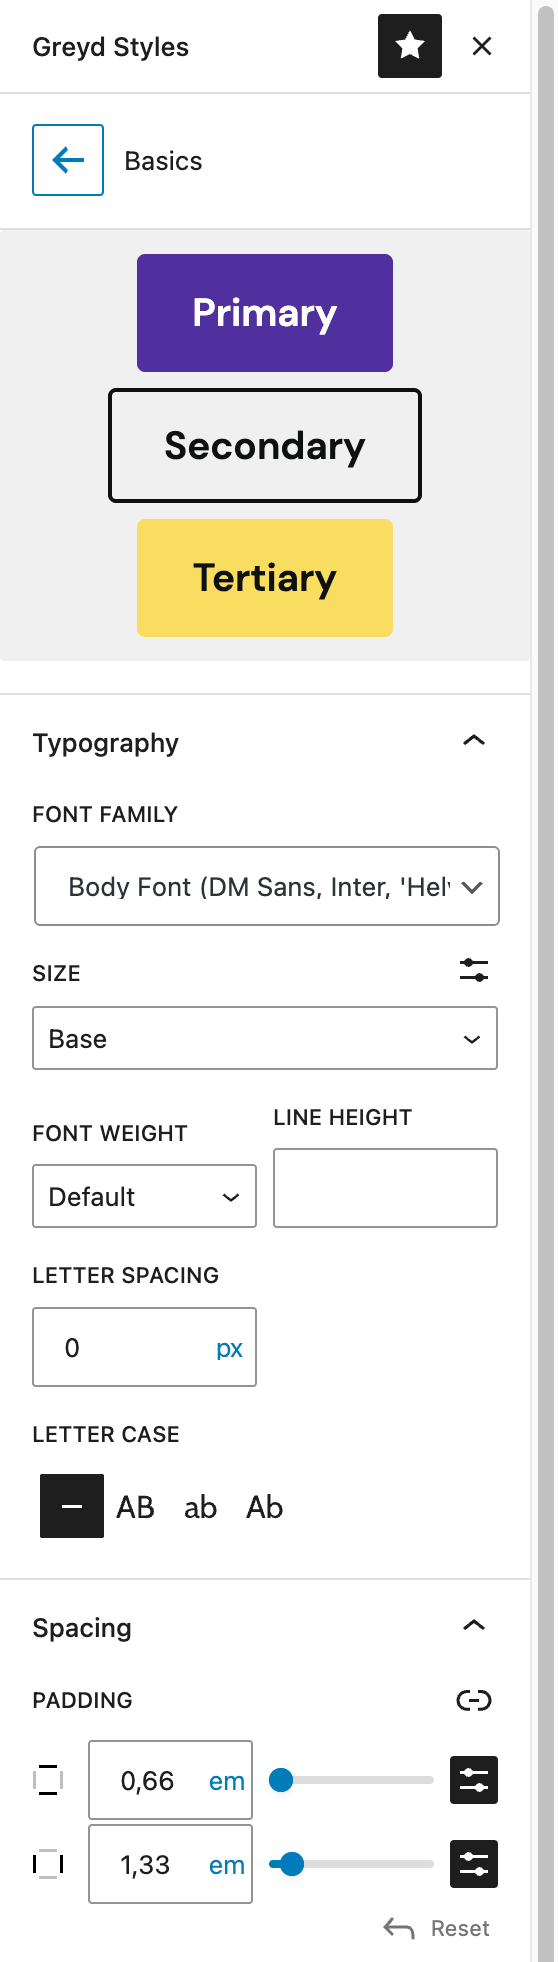Select lowercase ab letter case
The image size is (558, 1962).
200,1507
